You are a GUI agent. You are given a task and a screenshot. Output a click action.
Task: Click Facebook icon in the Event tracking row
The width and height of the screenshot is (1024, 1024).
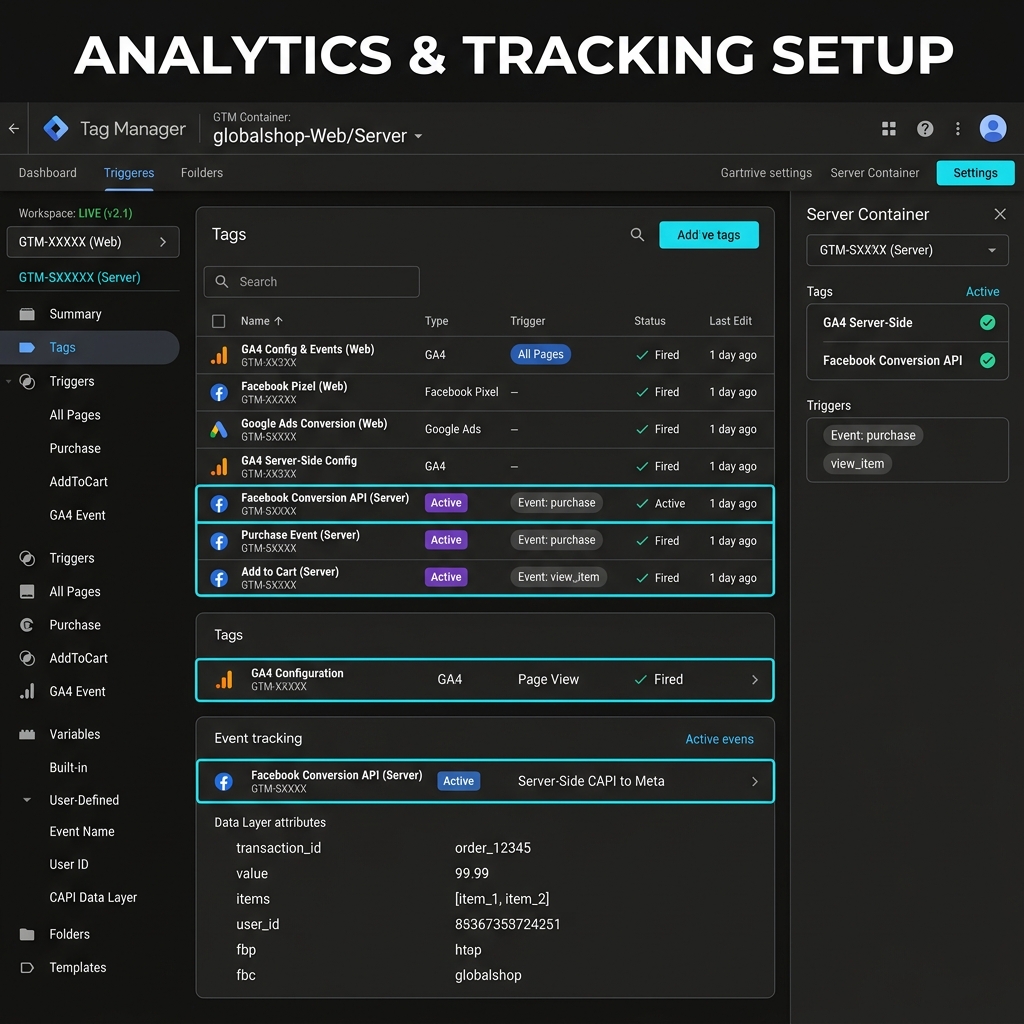point(223,782)
